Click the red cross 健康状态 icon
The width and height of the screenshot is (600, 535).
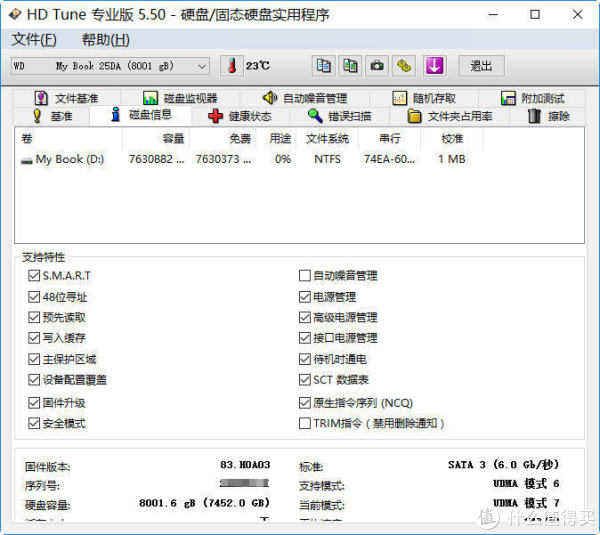215,116
